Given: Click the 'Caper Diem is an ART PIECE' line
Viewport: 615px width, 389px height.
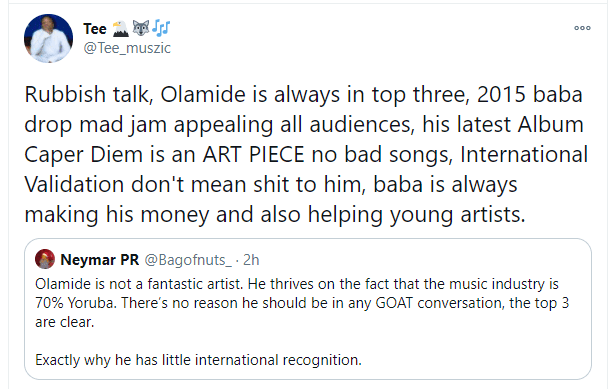Looking at the screenshot, I should [x=306, y=154].
